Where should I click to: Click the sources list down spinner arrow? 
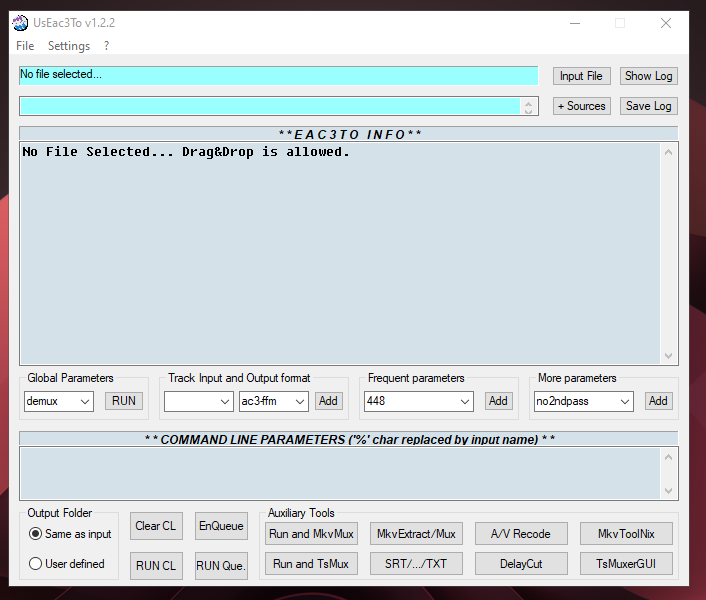(528, 110)
